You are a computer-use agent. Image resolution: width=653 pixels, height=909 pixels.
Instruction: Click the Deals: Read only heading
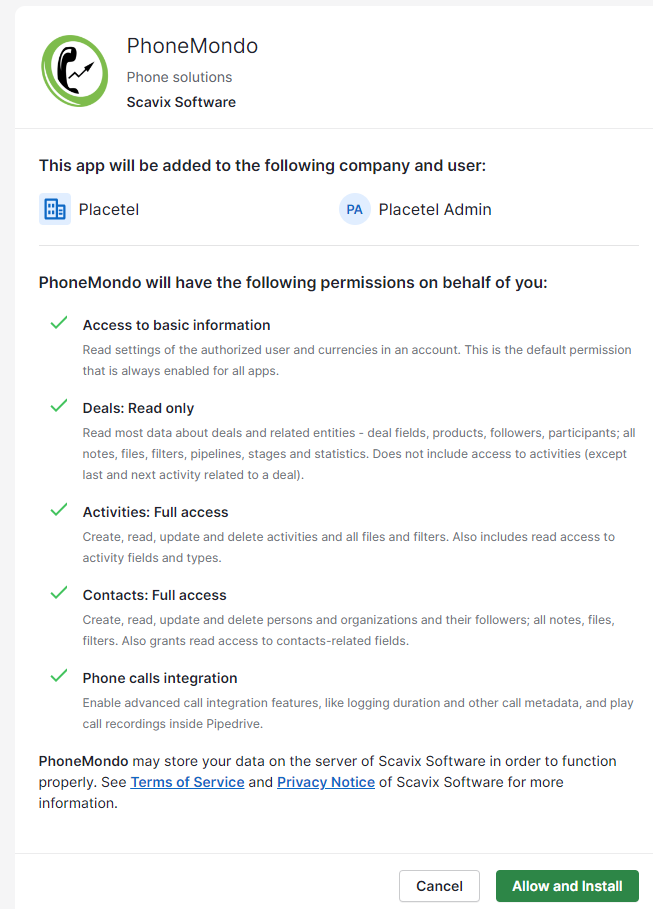(x=138, y=408)
